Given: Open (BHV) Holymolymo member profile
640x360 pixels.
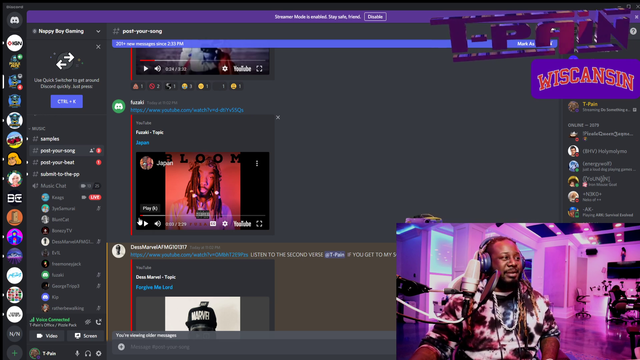Looking at the screenshot, I should pos(602,151).
